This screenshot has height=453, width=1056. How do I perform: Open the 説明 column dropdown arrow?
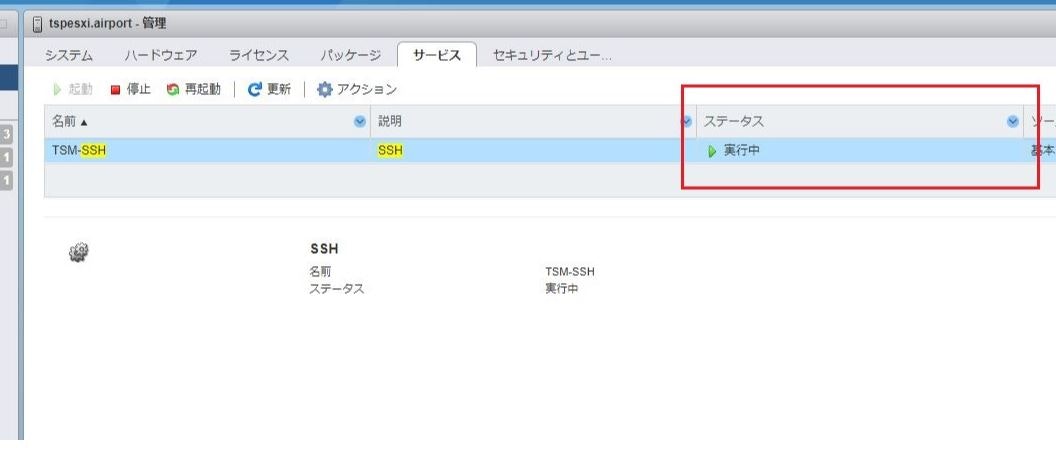click(x=687, y=122)
